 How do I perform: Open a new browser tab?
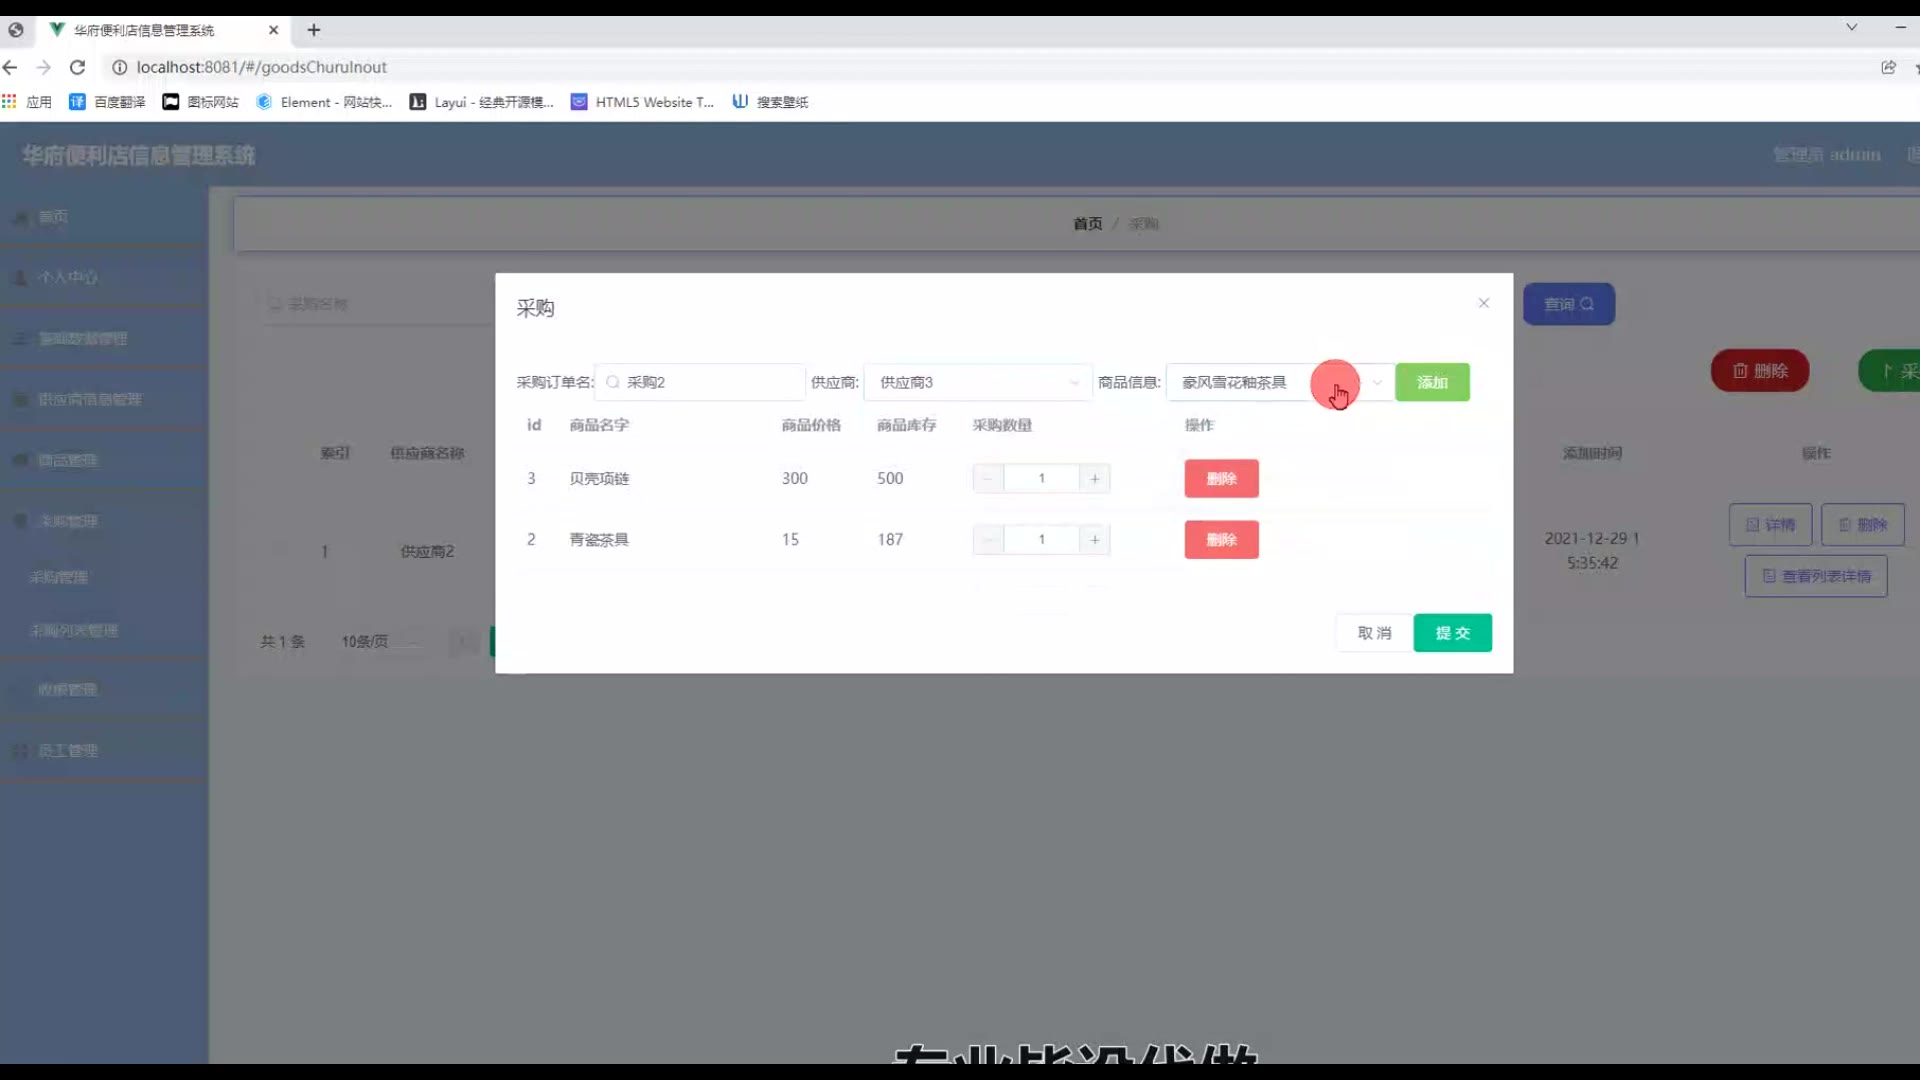click(x=314, y=30)
